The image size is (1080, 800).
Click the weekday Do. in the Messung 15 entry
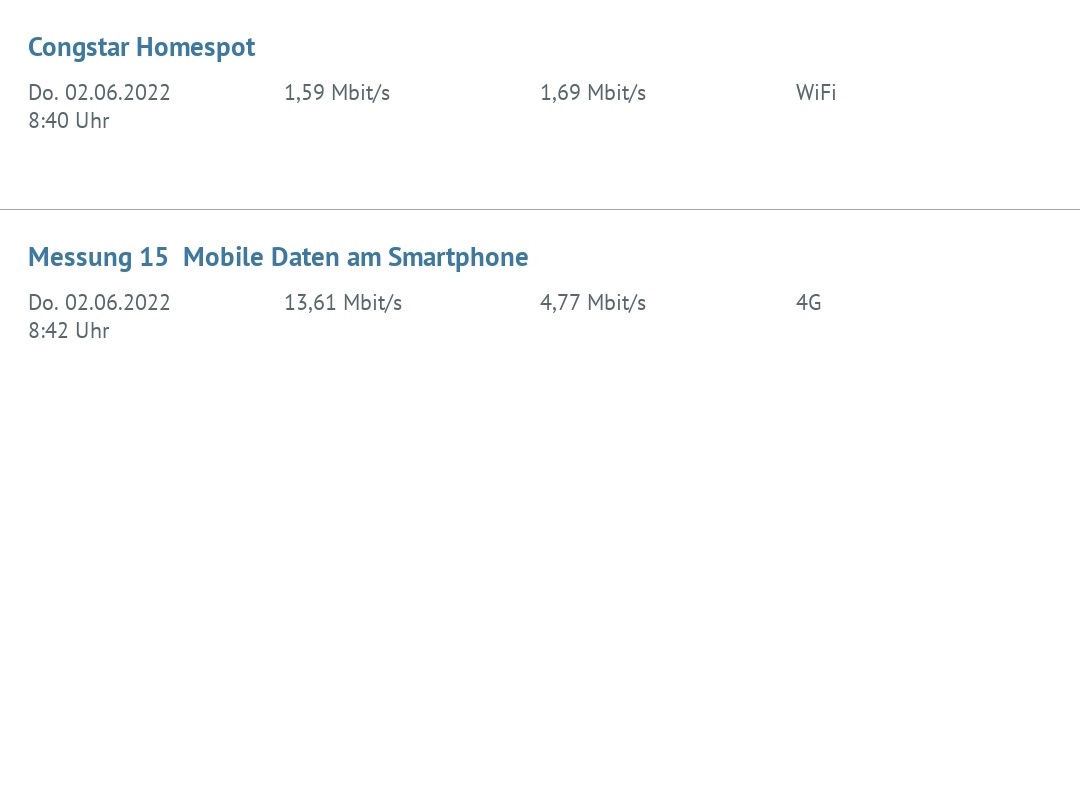tap(43, 303)
